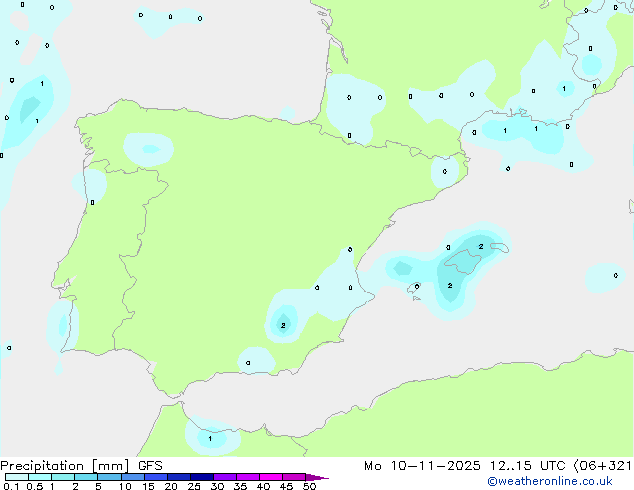Click the '0' value on Spain's south coast
Image resolution: width=634 pixels, height=490 pixels.
click(x=248, y=363)
